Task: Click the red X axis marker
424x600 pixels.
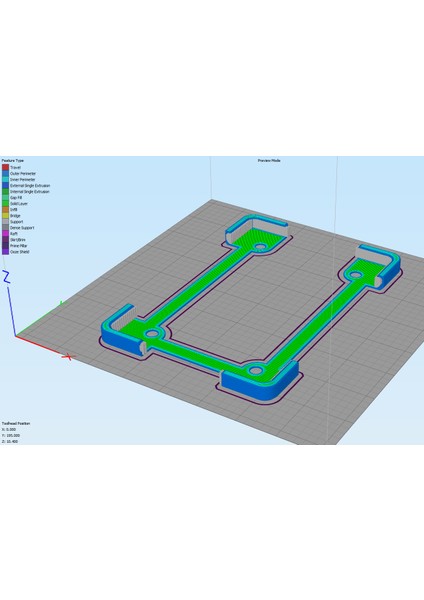Action: point(68,357)
